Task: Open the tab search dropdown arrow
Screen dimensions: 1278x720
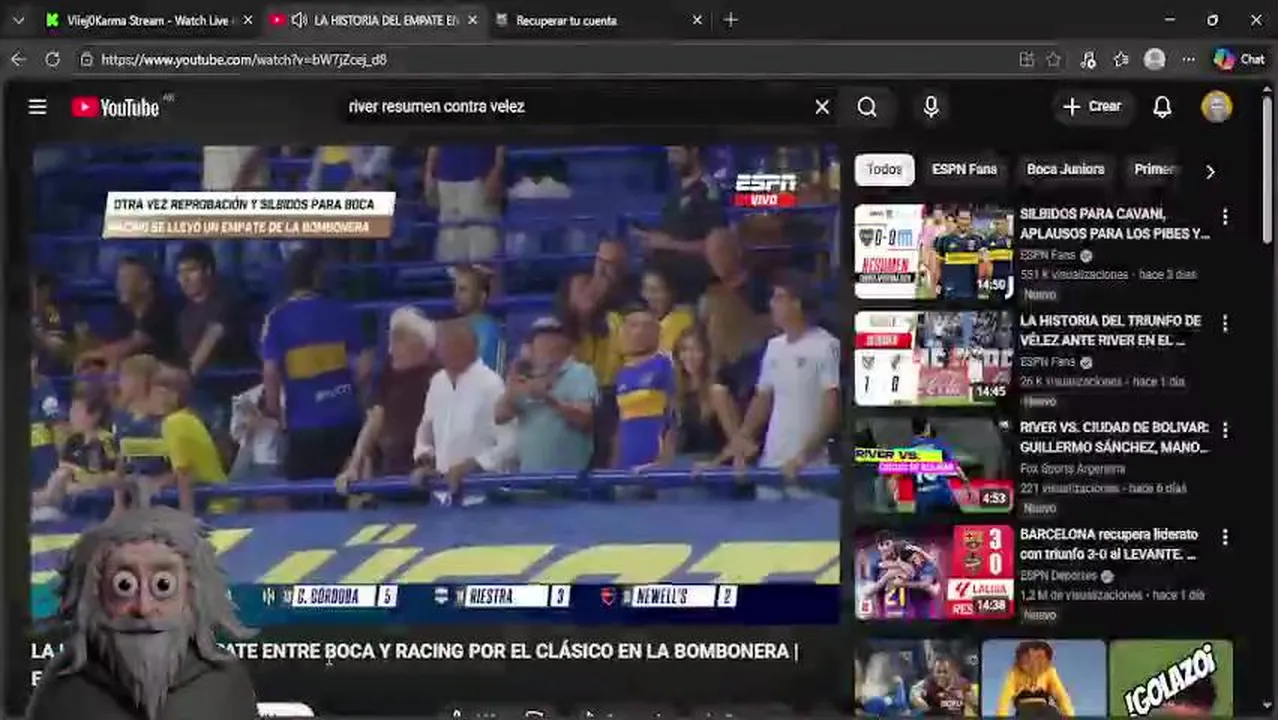Action: point(18,20)
